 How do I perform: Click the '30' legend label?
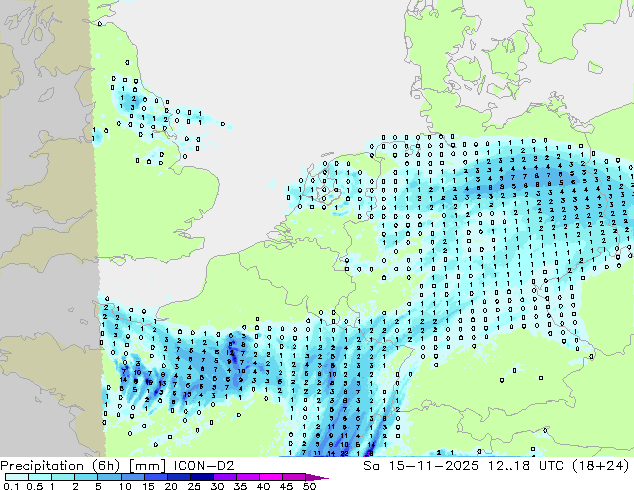click(217, 486)
